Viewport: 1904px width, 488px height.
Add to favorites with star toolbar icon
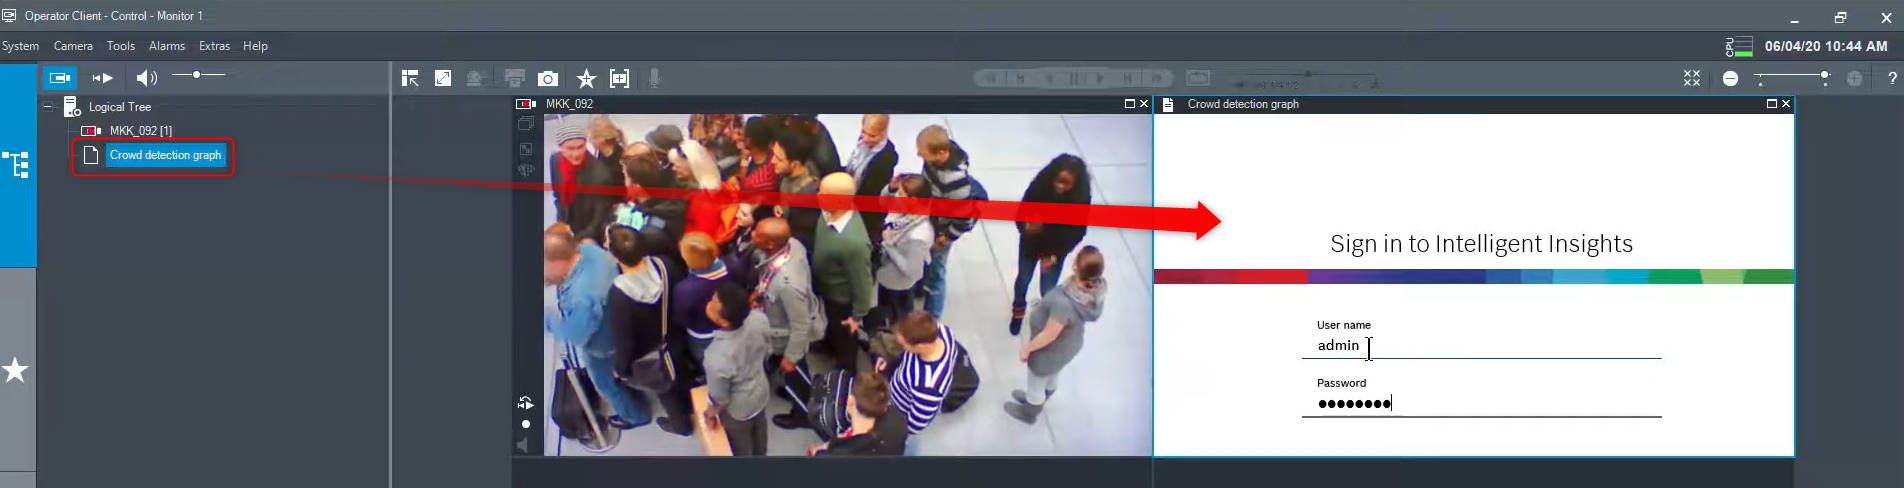tap(586, 79)
